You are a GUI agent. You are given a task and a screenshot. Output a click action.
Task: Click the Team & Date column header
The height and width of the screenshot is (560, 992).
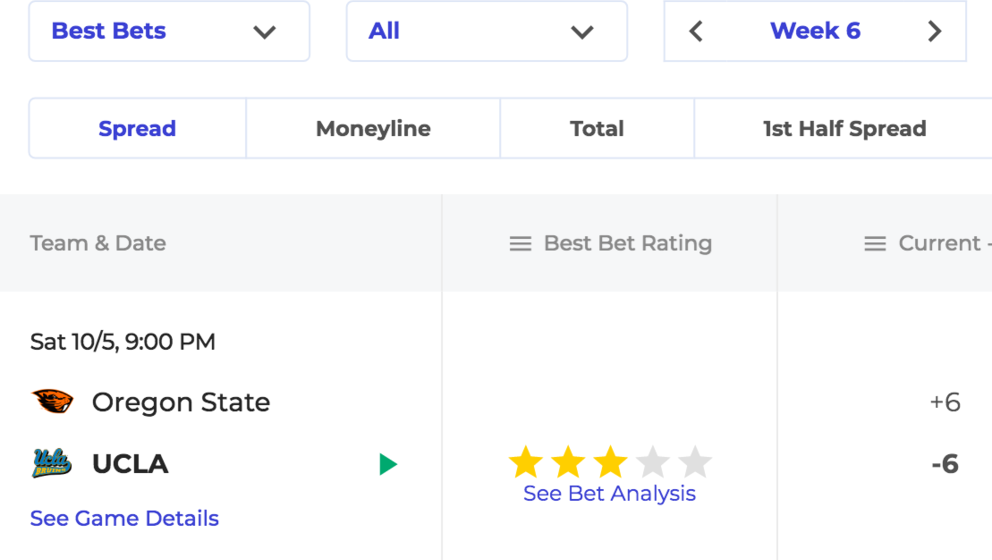(98, 244)
